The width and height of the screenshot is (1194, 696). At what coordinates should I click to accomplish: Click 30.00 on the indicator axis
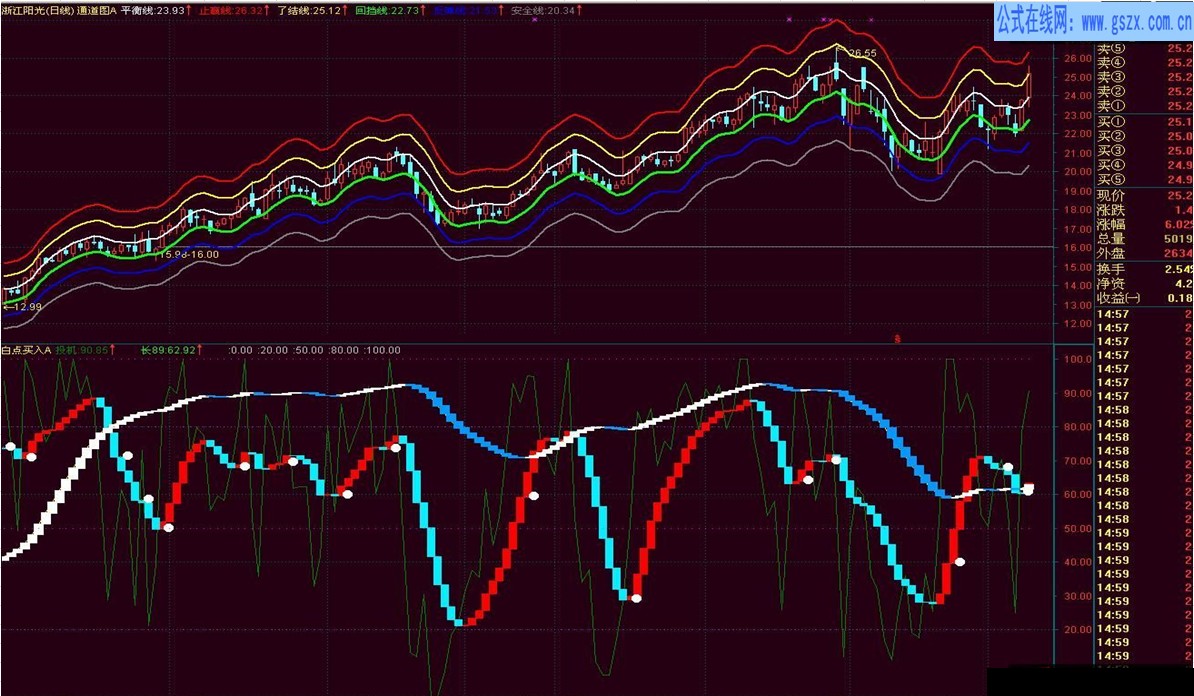1078,596
